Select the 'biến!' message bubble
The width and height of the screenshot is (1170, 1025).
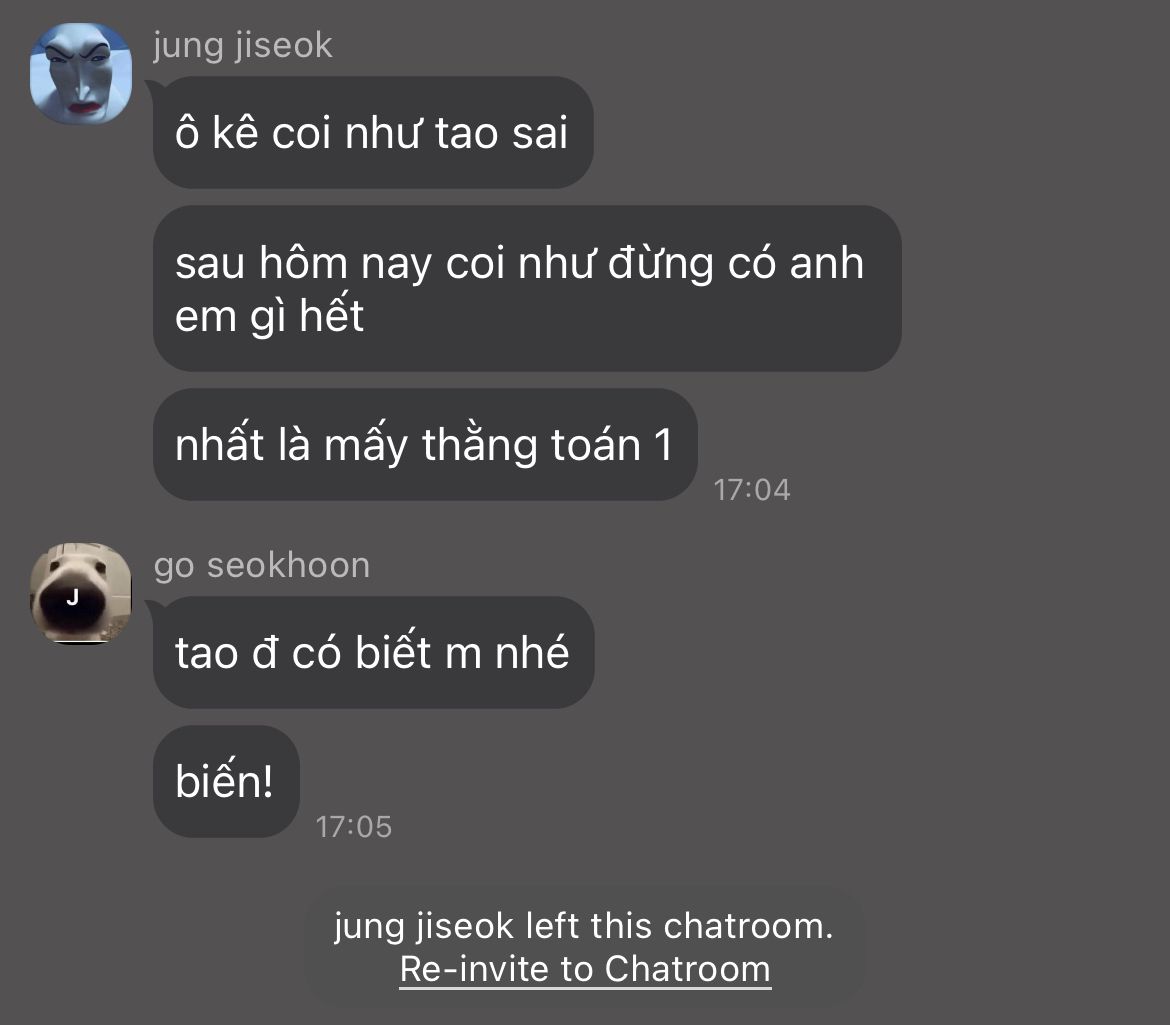coord(226,781)
